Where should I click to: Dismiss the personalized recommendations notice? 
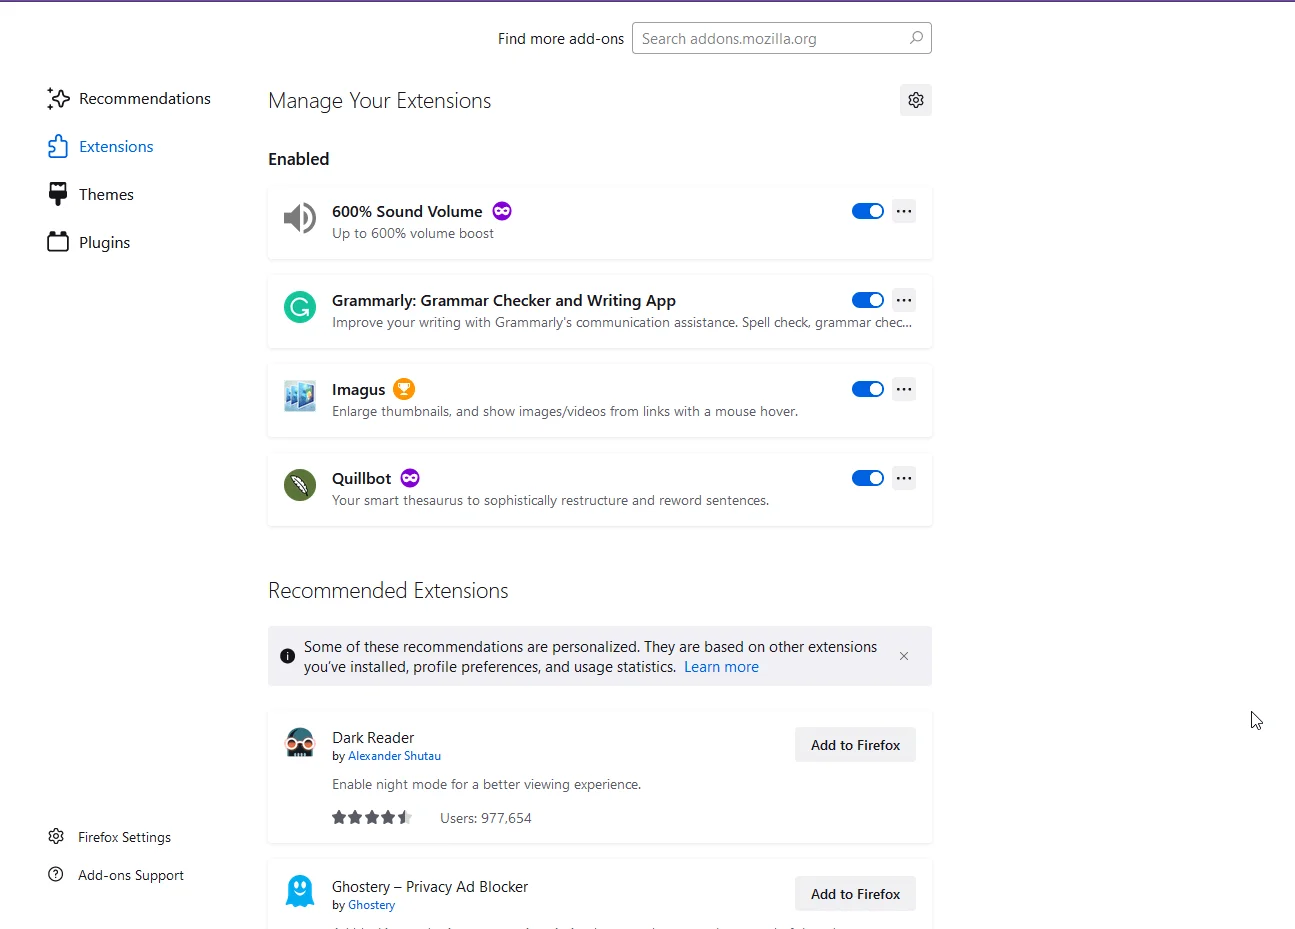point(904,656)
